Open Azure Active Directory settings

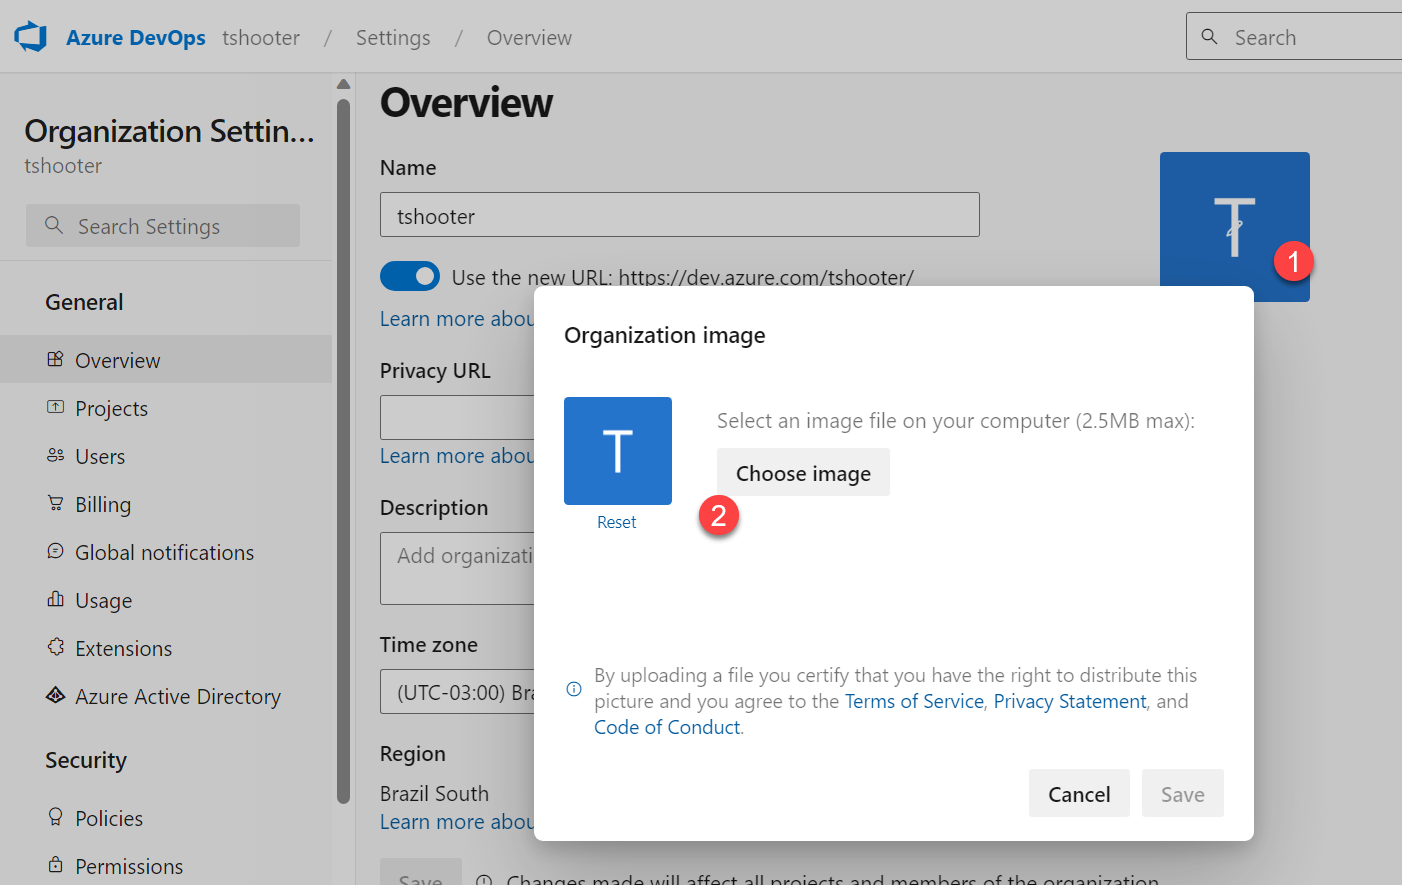166,696
